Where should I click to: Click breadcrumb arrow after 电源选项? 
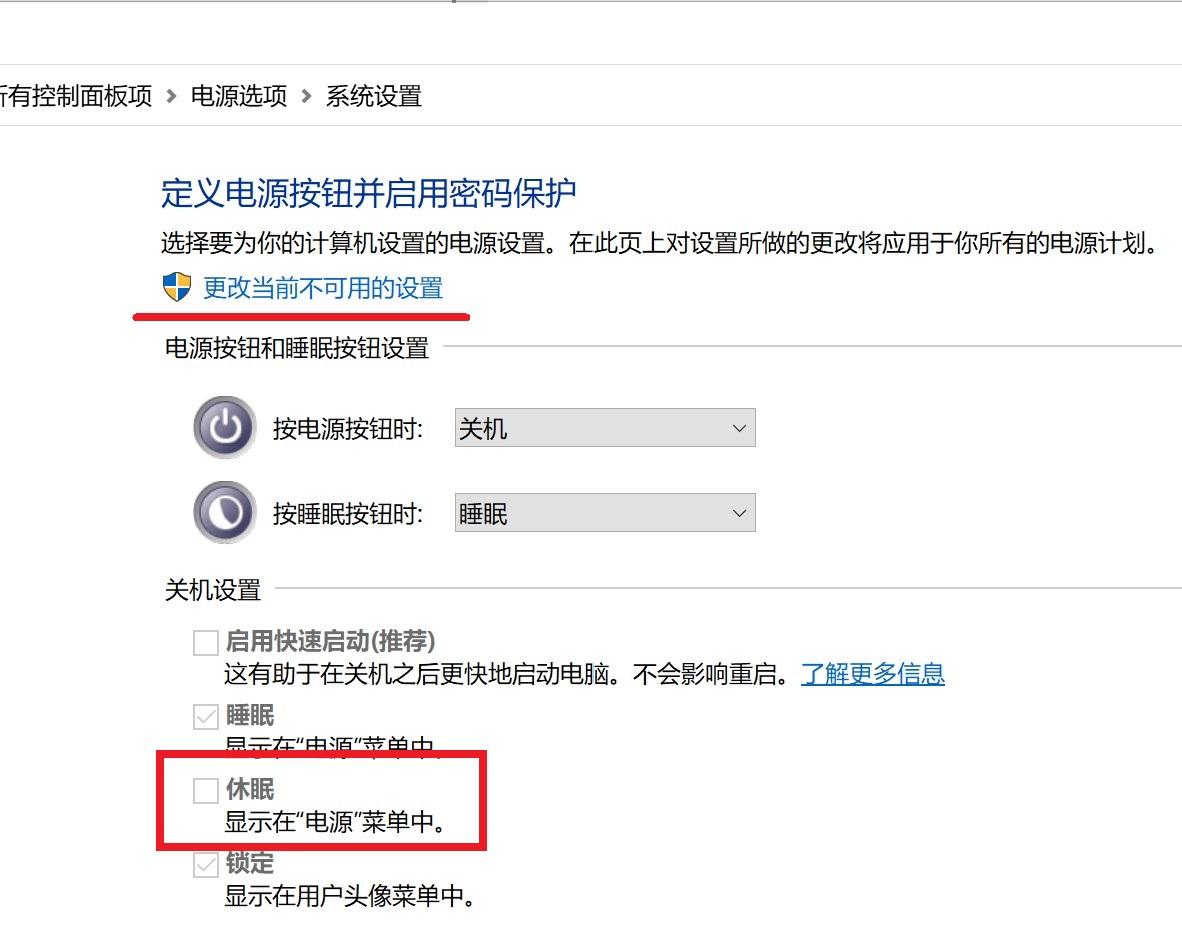click(x=306, y=96)
